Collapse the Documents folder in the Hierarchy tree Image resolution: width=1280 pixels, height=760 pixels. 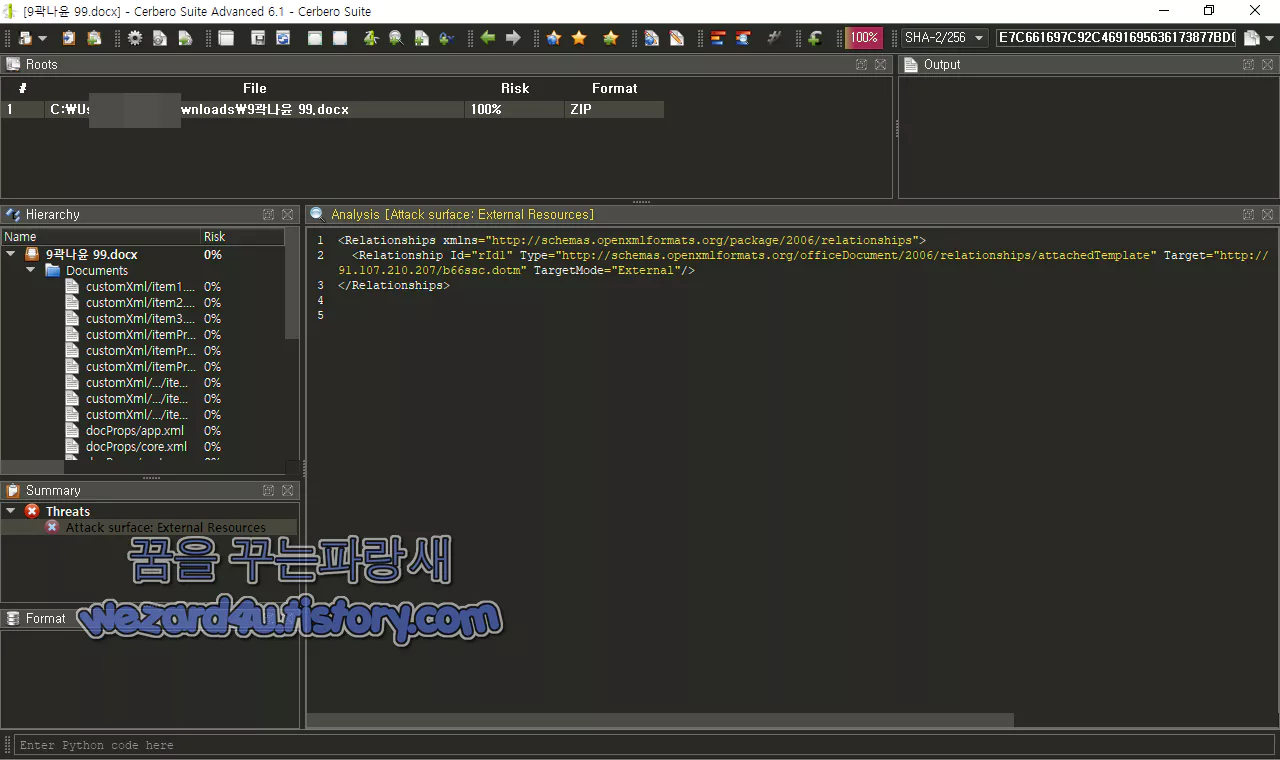coord(30,270)
